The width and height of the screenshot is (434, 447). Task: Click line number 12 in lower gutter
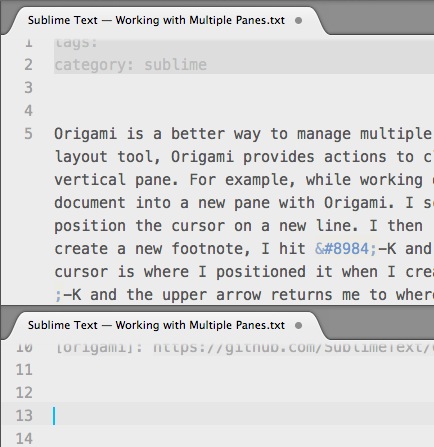[24, 393]
